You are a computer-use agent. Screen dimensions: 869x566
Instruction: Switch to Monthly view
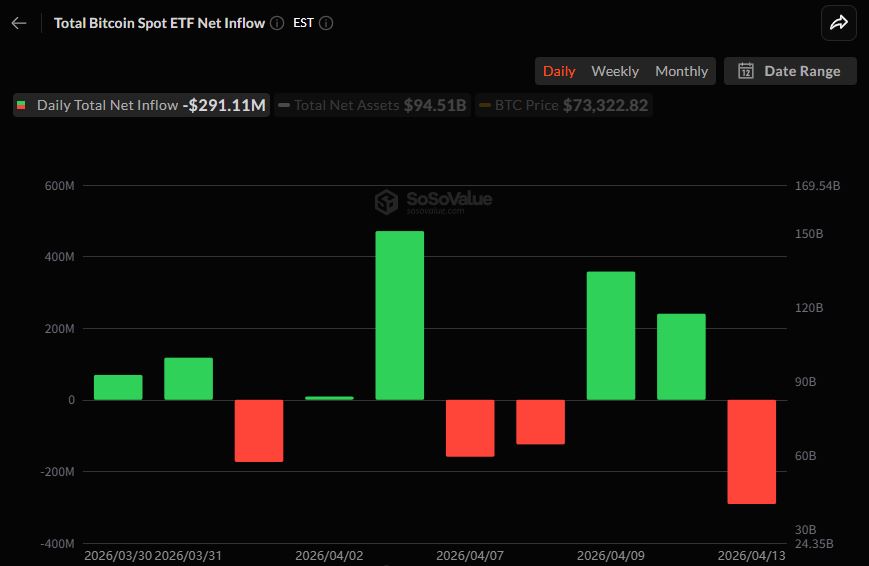coord(681,71)
